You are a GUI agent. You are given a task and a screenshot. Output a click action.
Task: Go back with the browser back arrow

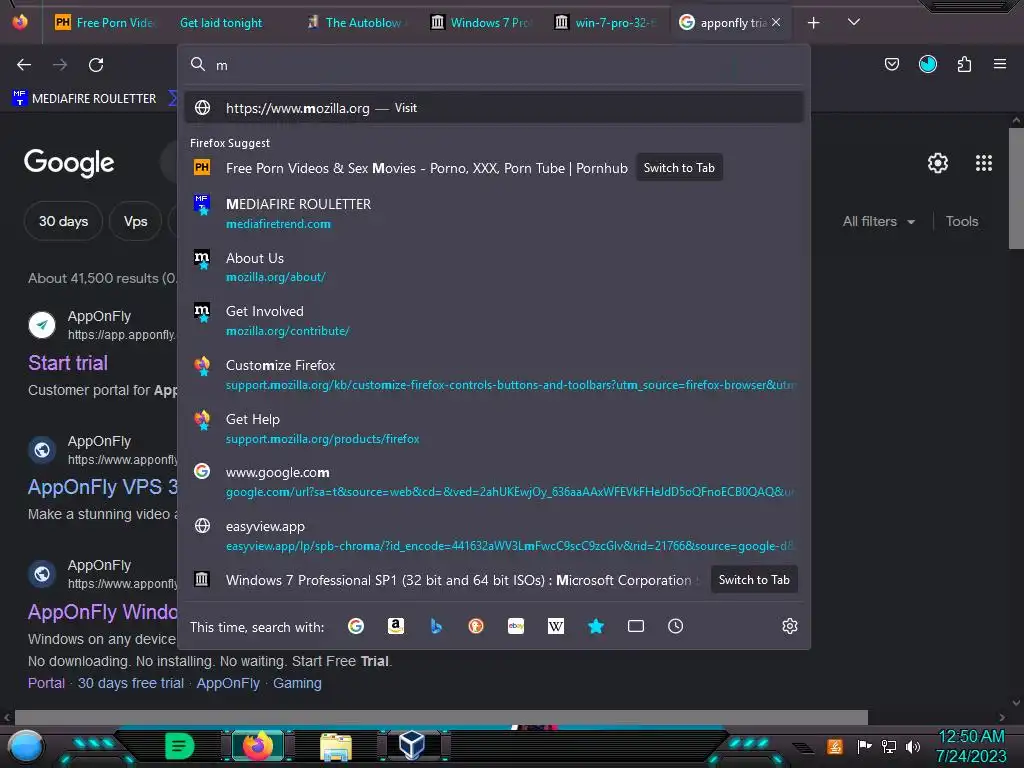tap(24, 65)
